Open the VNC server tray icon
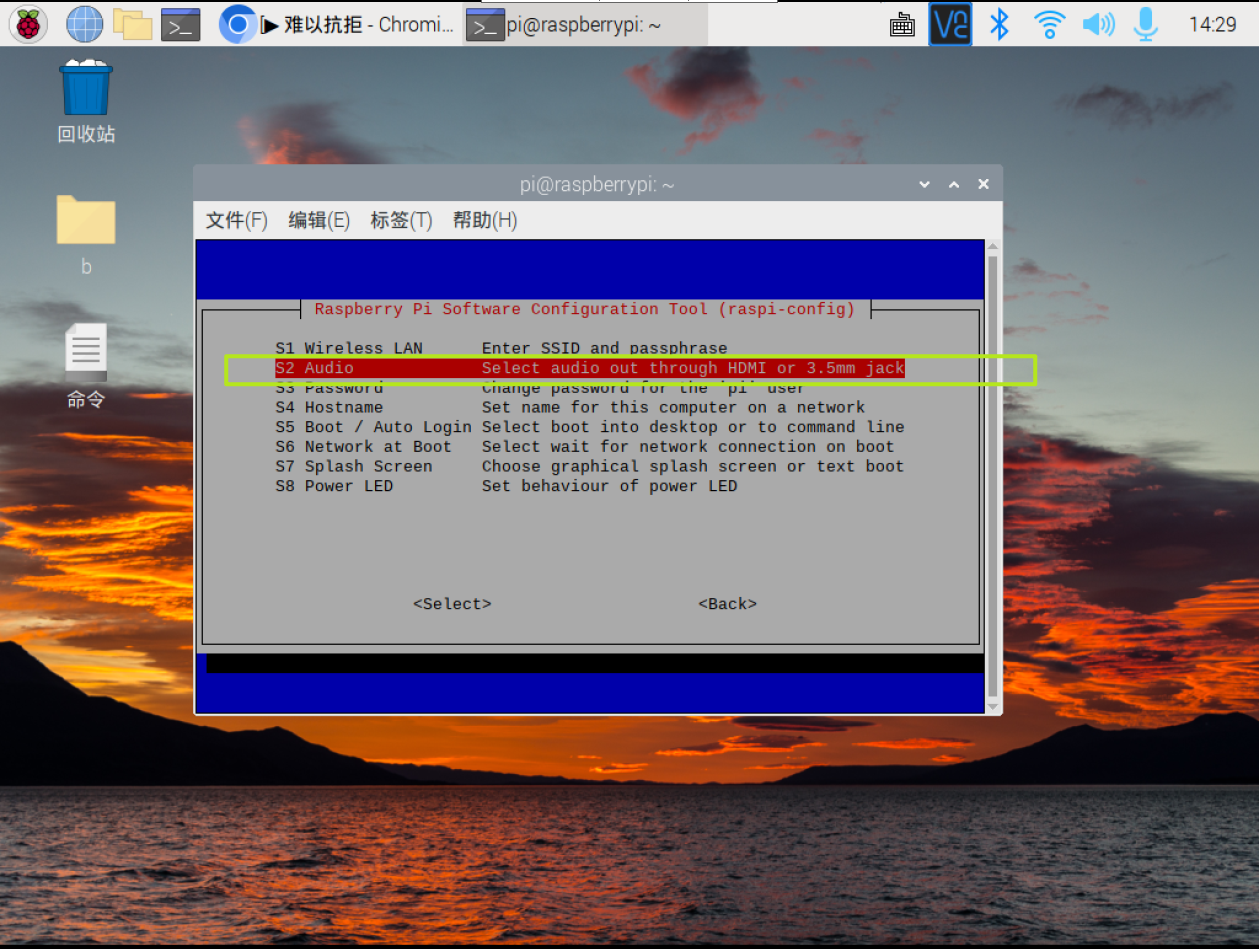The image size is (1259, 949). tap(950, 24)
